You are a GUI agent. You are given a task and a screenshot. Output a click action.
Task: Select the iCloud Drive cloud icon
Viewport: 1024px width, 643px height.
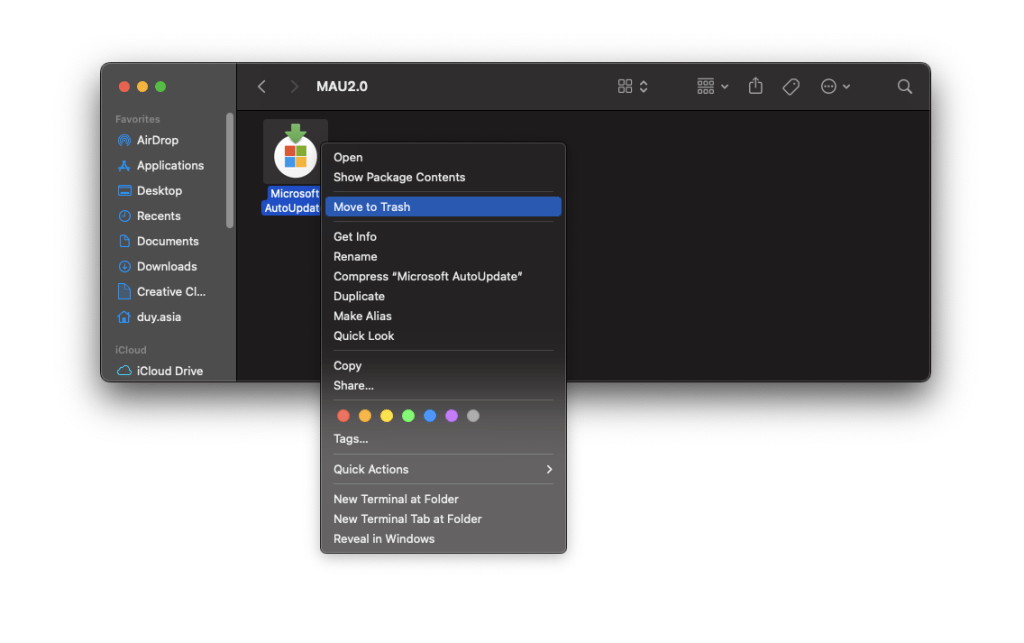(124, 371)
